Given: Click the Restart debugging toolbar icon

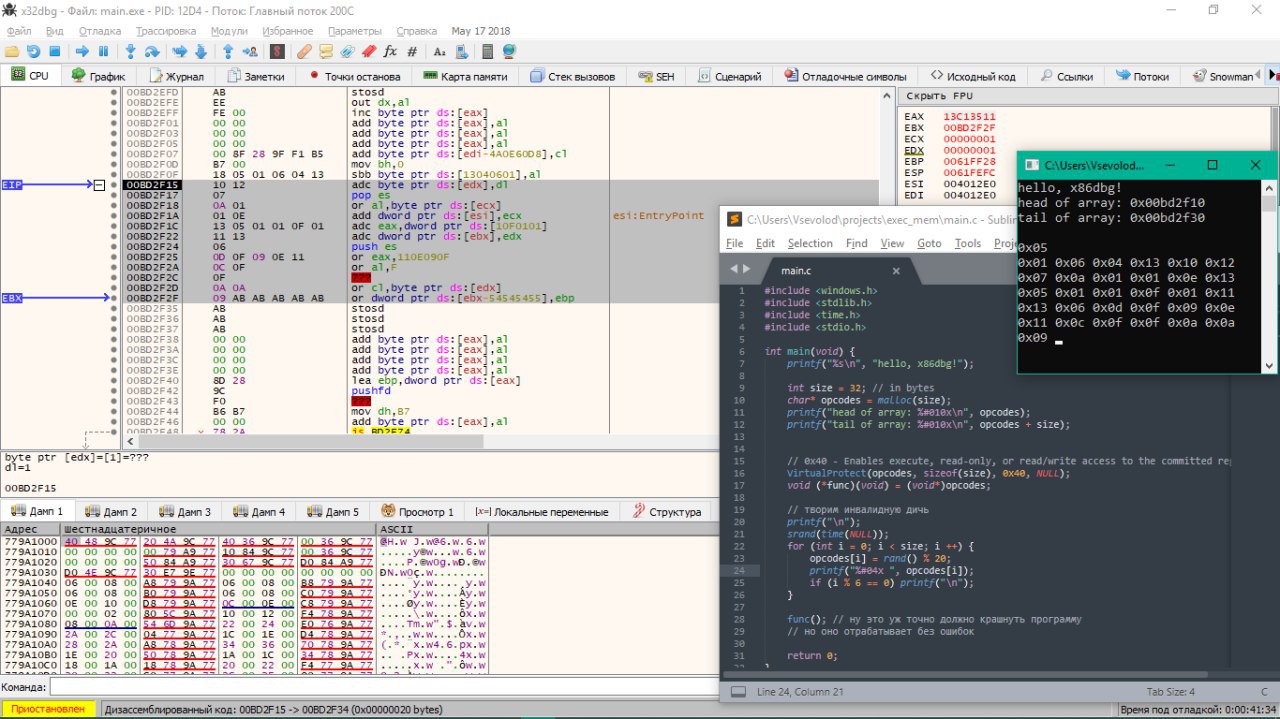Looking at the screenshot, I should 33,51.
